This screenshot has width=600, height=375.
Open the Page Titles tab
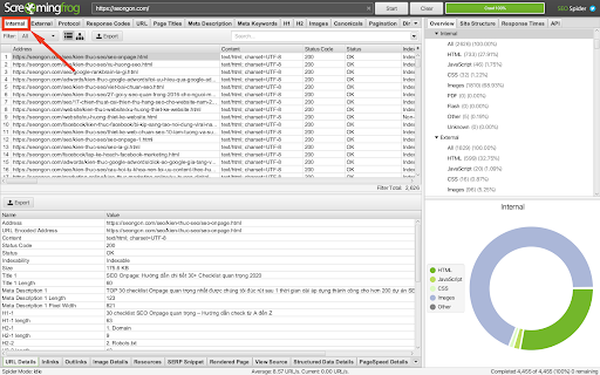(168, 23)
